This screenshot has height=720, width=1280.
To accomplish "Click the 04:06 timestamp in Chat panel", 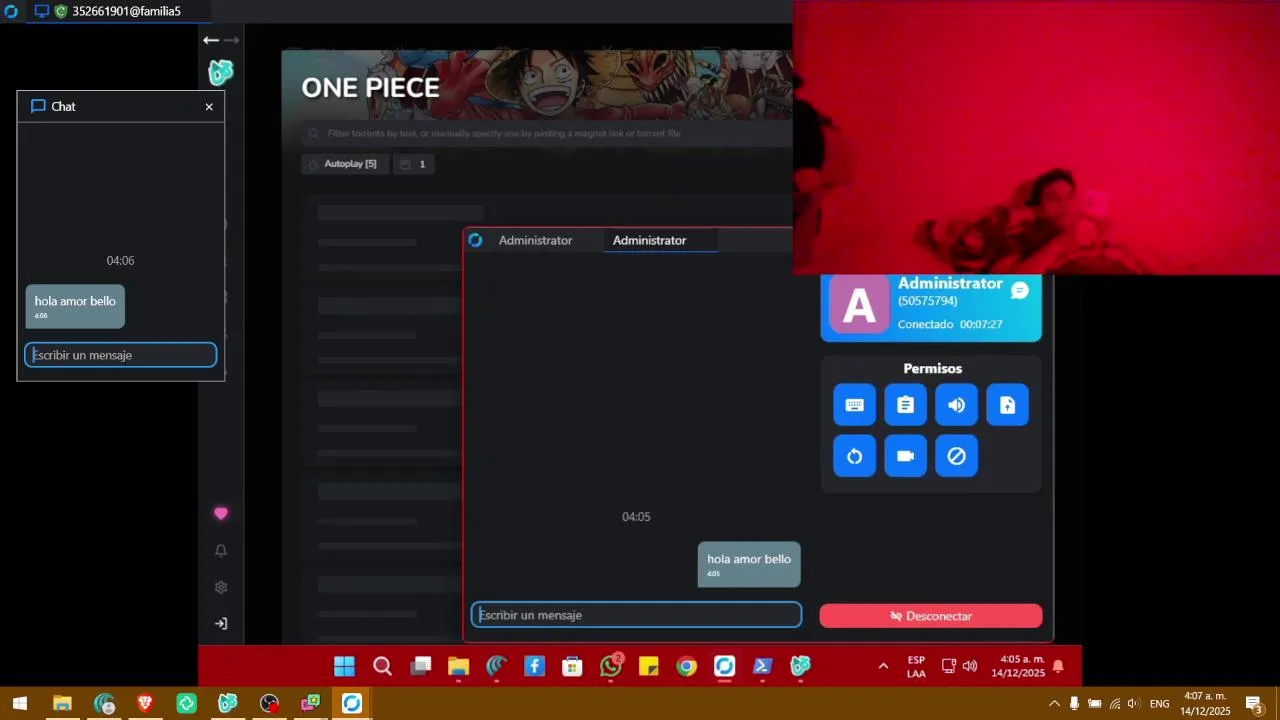I will 120,260.
